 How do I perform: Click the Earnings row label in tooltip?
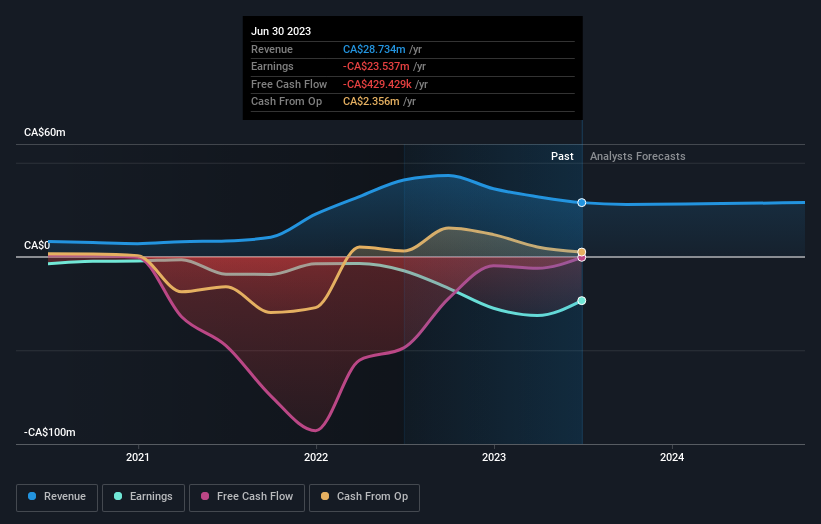pos(272,66)
